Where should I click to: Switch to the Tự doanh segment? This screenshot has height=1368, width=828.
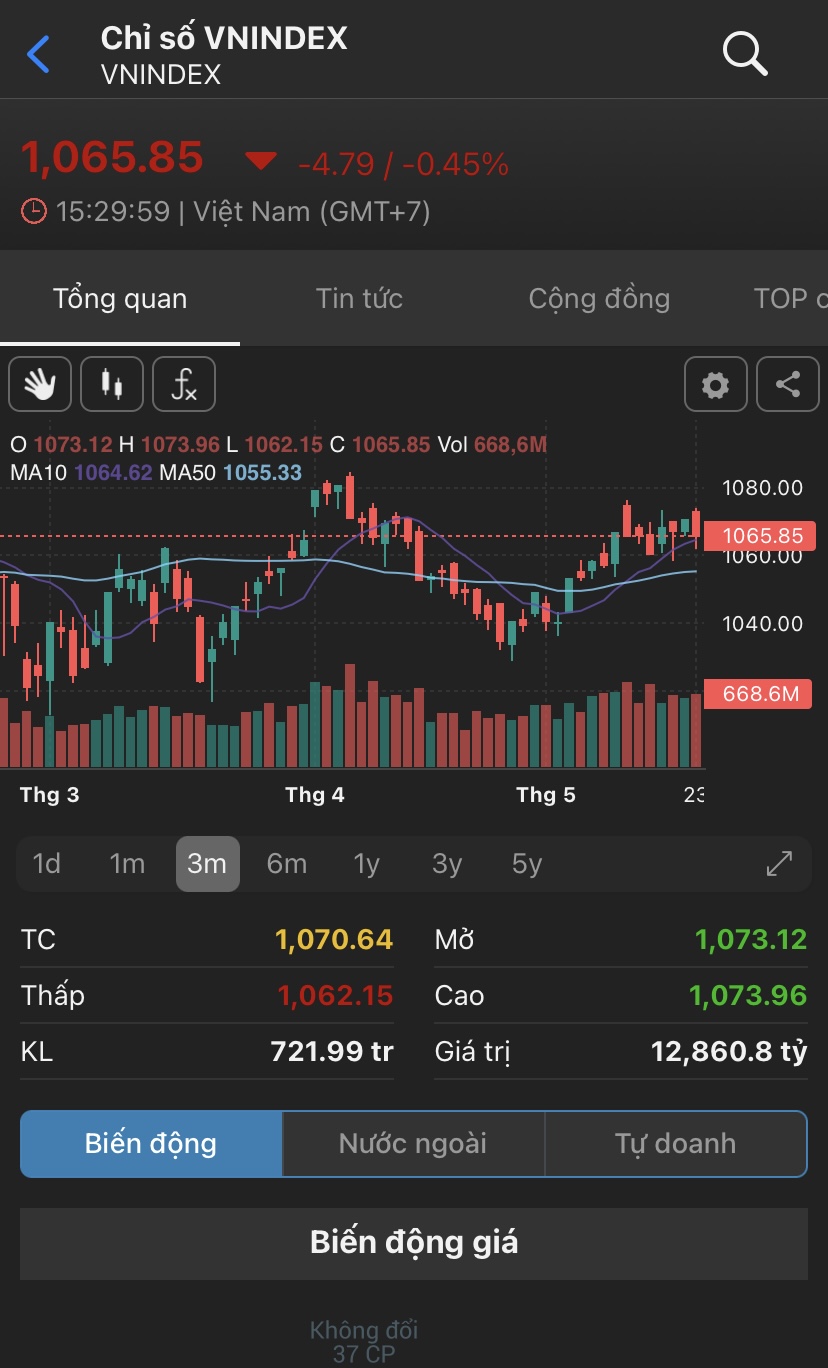pyautogui.click(x=675, y=1143)
